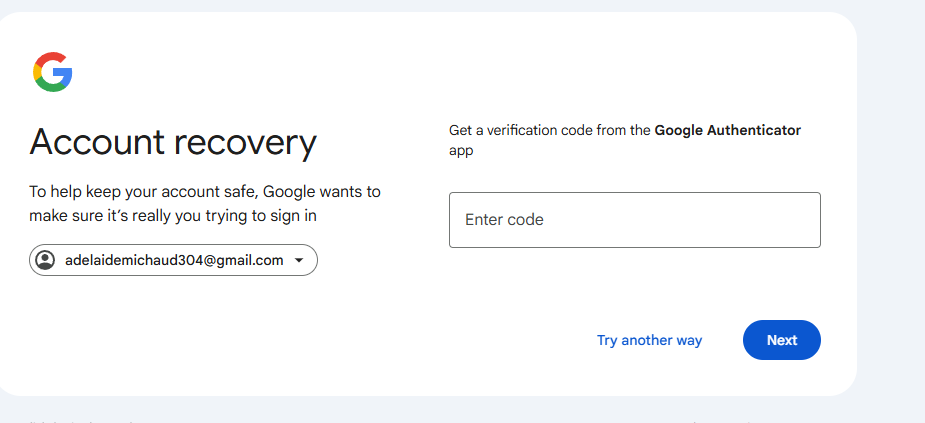Click the "Get a verification code from the" text
This screenshot has width=925, height=423.
(x=550, y=130)
